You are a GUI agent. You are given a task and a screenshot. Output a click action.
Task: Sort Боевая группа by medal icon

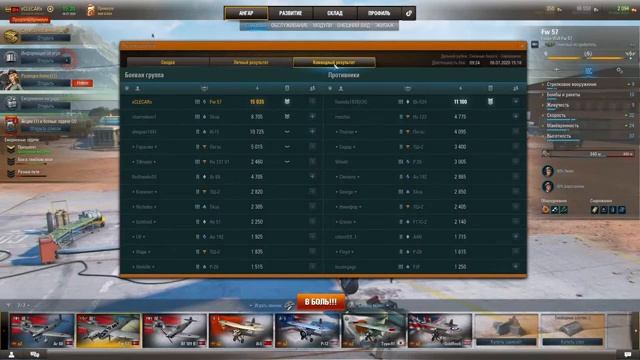pyautogui.click(x=287, y=88)
